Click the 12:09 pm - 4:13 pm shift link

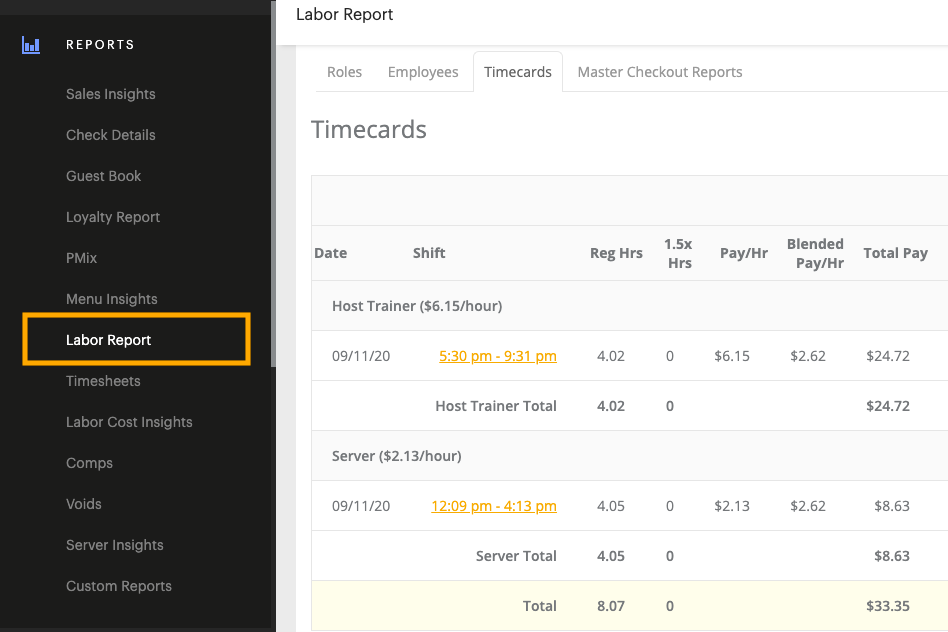click(494, 506)
